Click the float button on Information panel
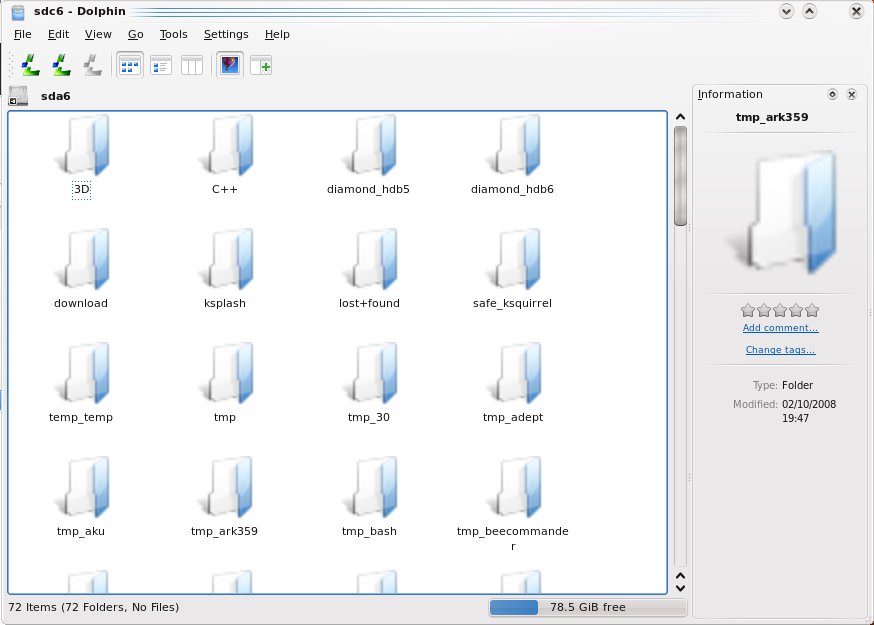 pyautogui.click(x=832, y=95)
